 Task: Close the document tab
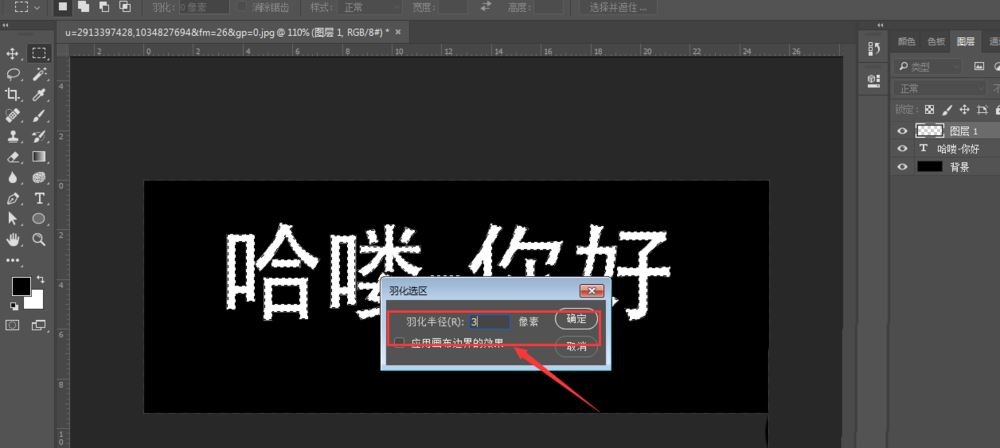pos(399,32)
